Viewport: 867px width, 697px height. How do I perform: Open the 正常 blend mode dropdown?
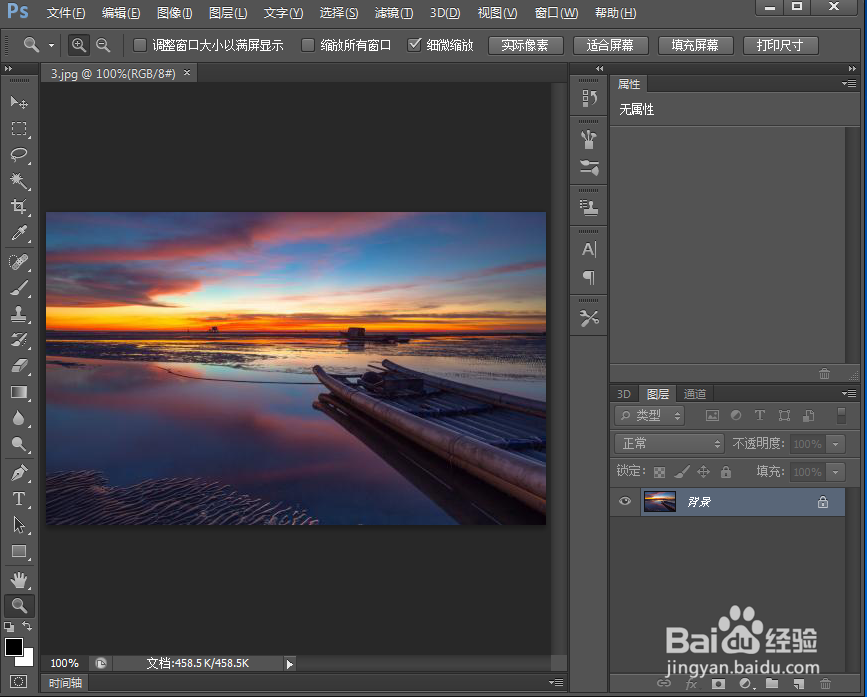point(670,443)
